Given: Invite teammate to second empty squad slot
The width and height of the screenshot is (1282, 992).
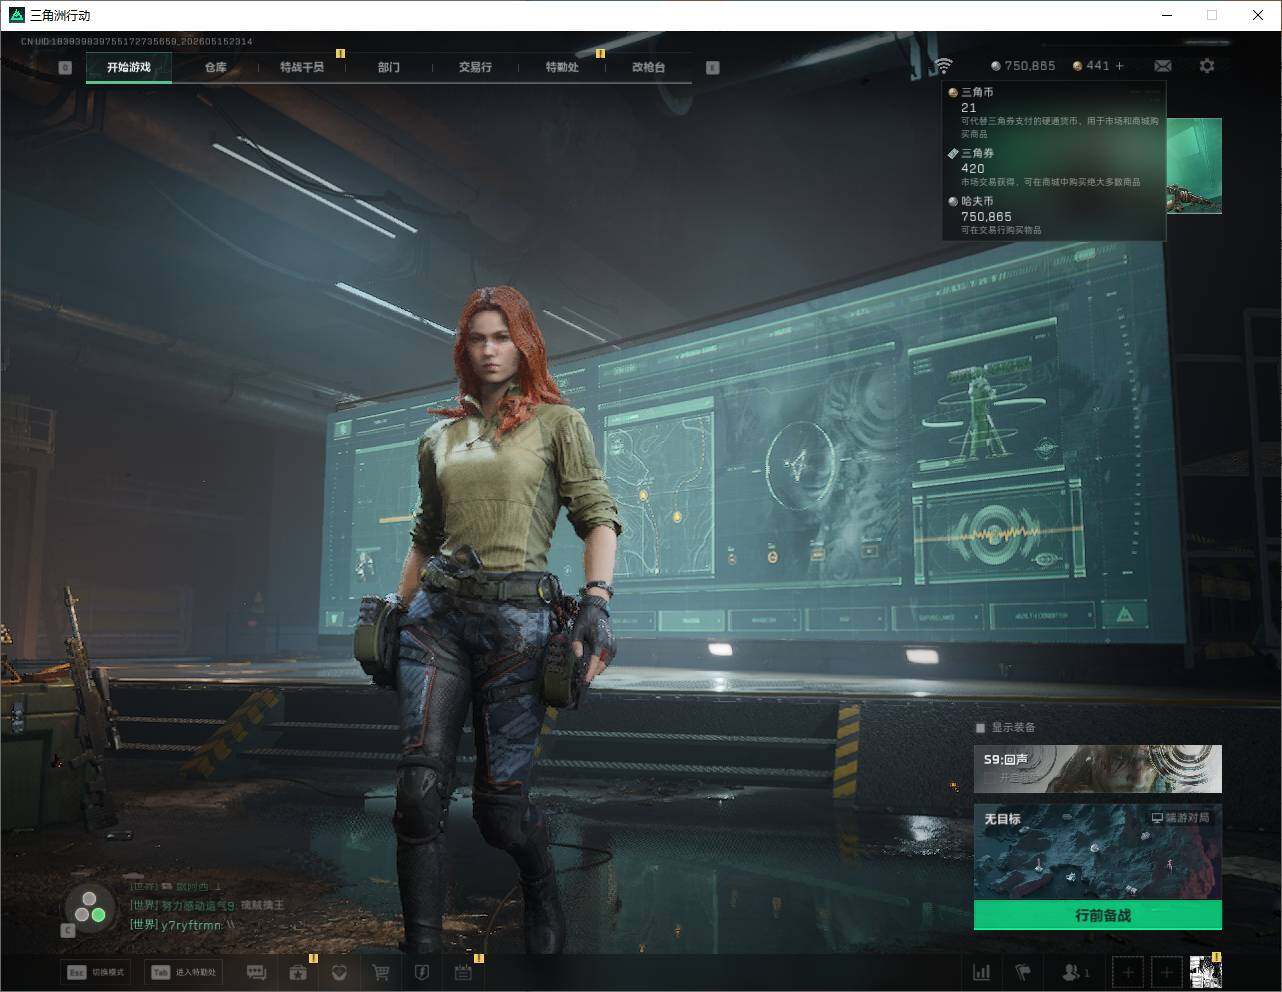Looking at the screenshot, I should pos(1166,972).
